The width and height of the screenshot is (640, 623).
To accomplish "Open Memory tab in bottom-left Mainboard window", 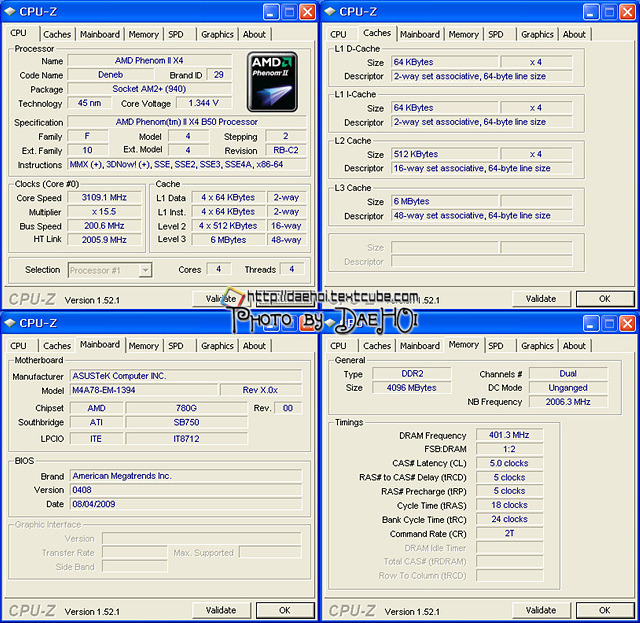I will coord(144,346).
